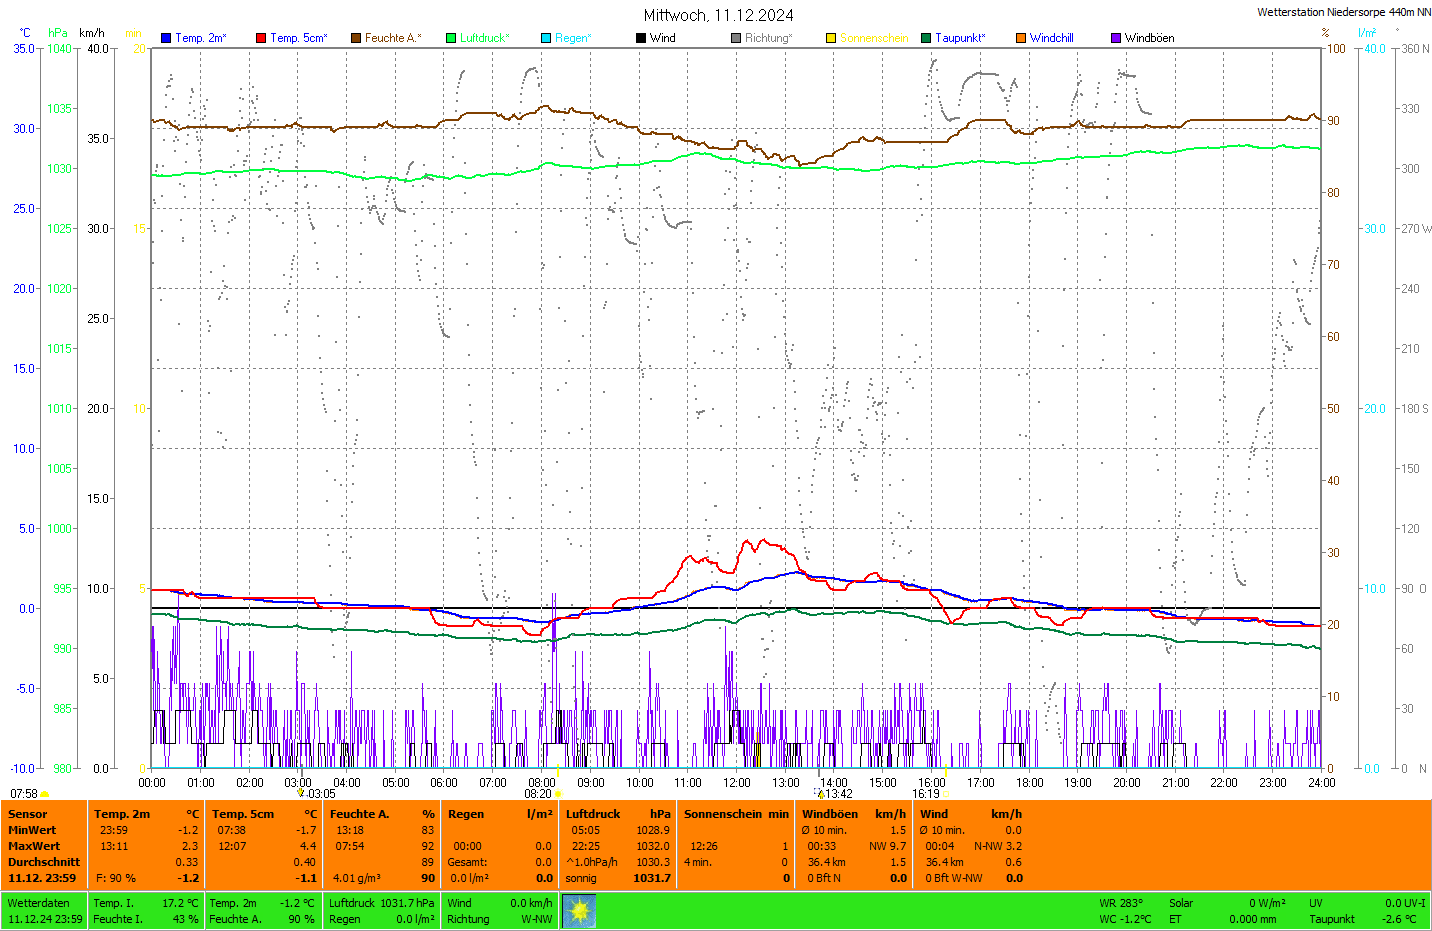Click the Taupunkt legend label
The width and height of the screenshot is (1432, 931).
click(960, 38)
